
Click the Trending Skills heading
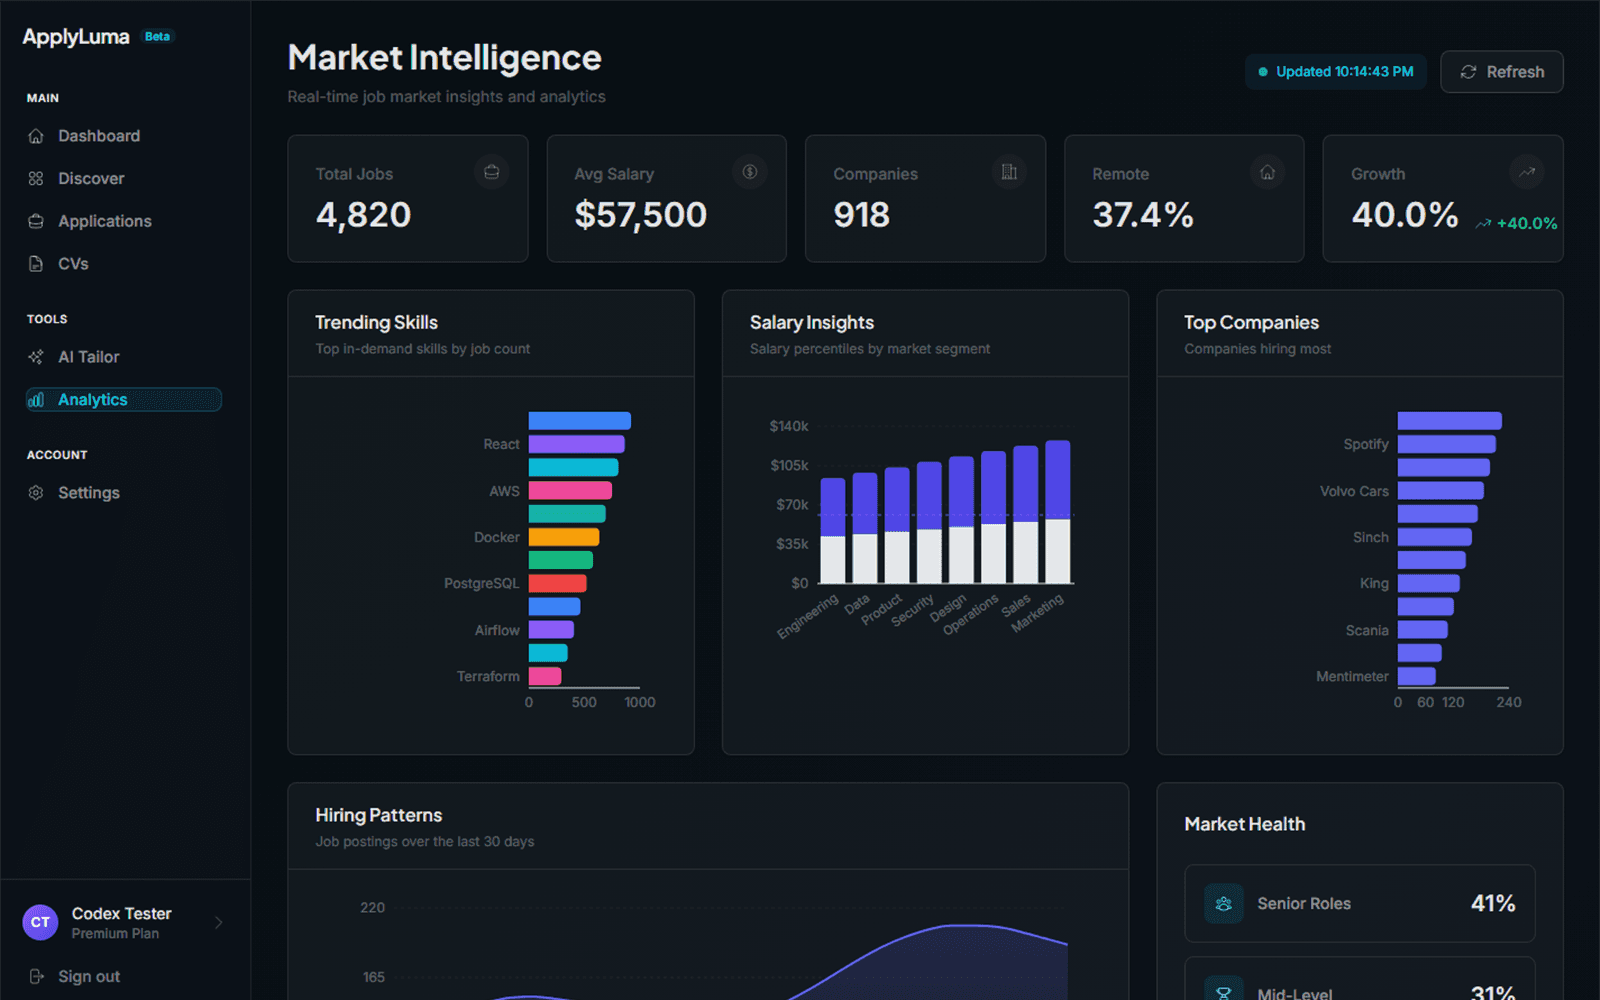click(x=376, y=323)
